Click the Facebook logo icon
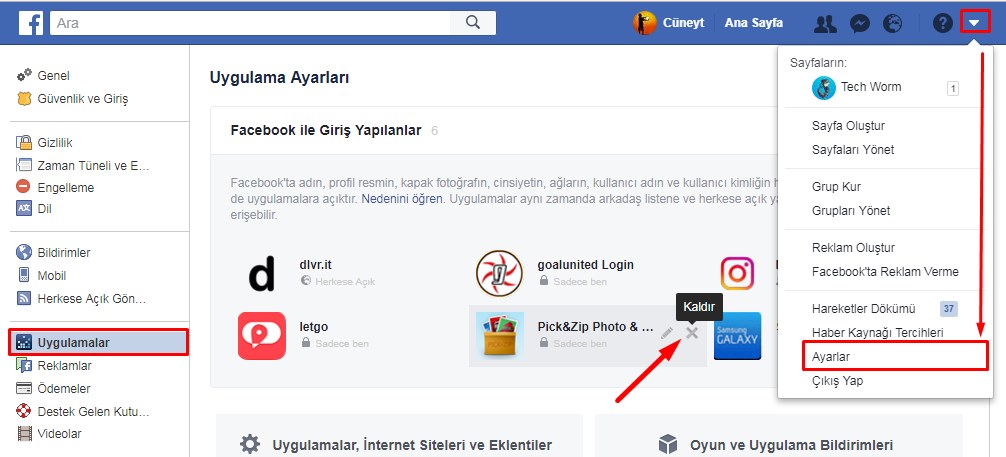Image resolution: width=1006 pixels, height=457 pixels. [x=30, y=22]
